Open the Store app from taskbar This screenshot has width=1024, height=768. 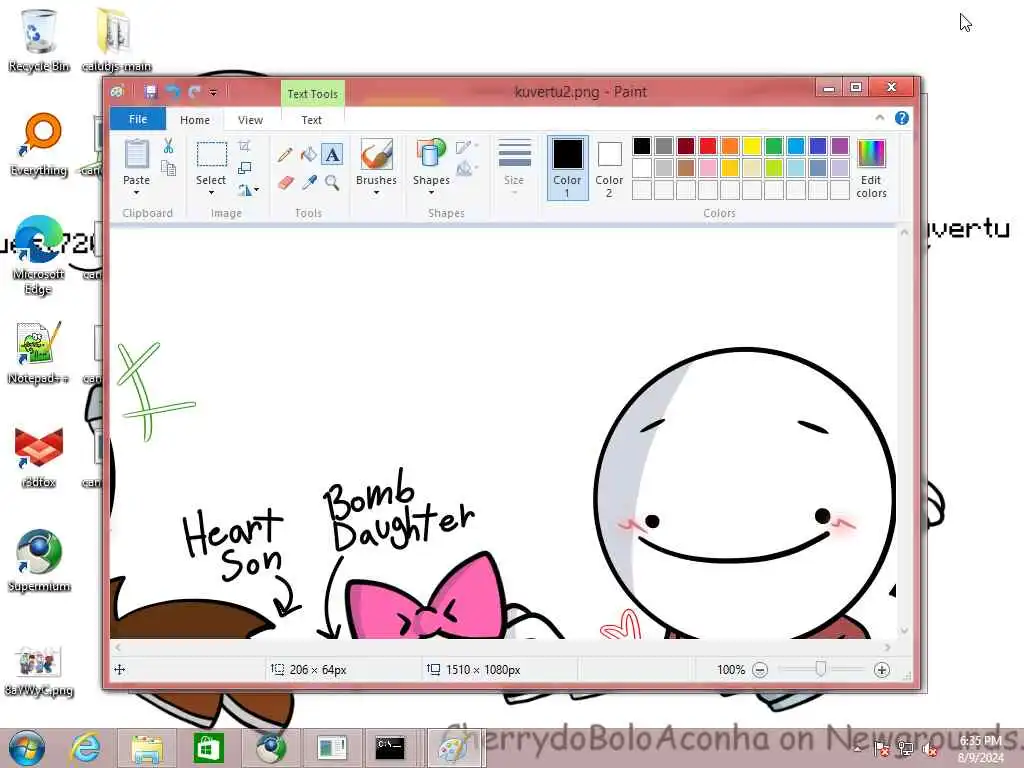[x=208, y=749]
